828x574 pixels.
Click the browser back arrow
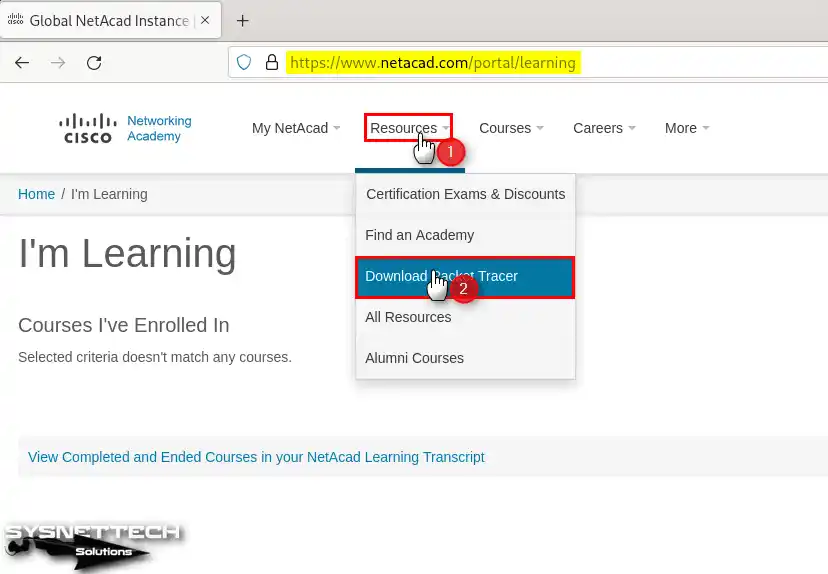point(22,62)
